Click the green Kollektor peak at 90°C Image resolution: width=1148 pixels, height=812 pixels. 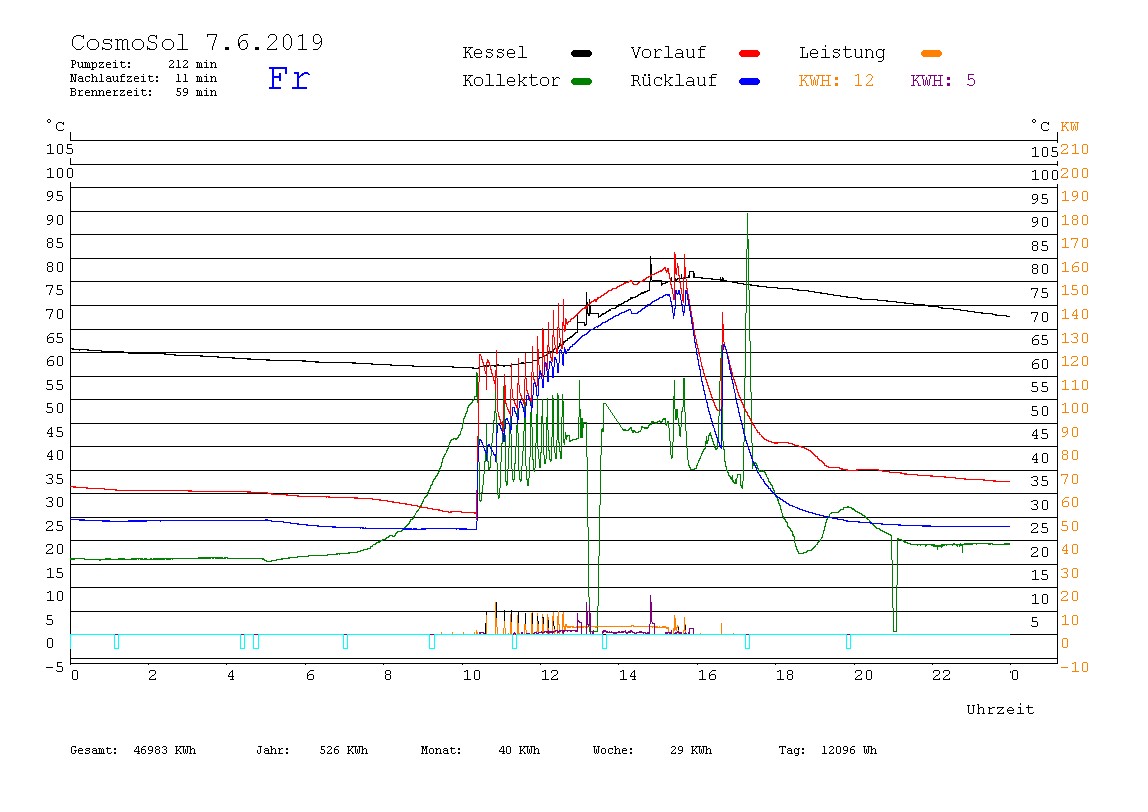click(x=748, y=215)
